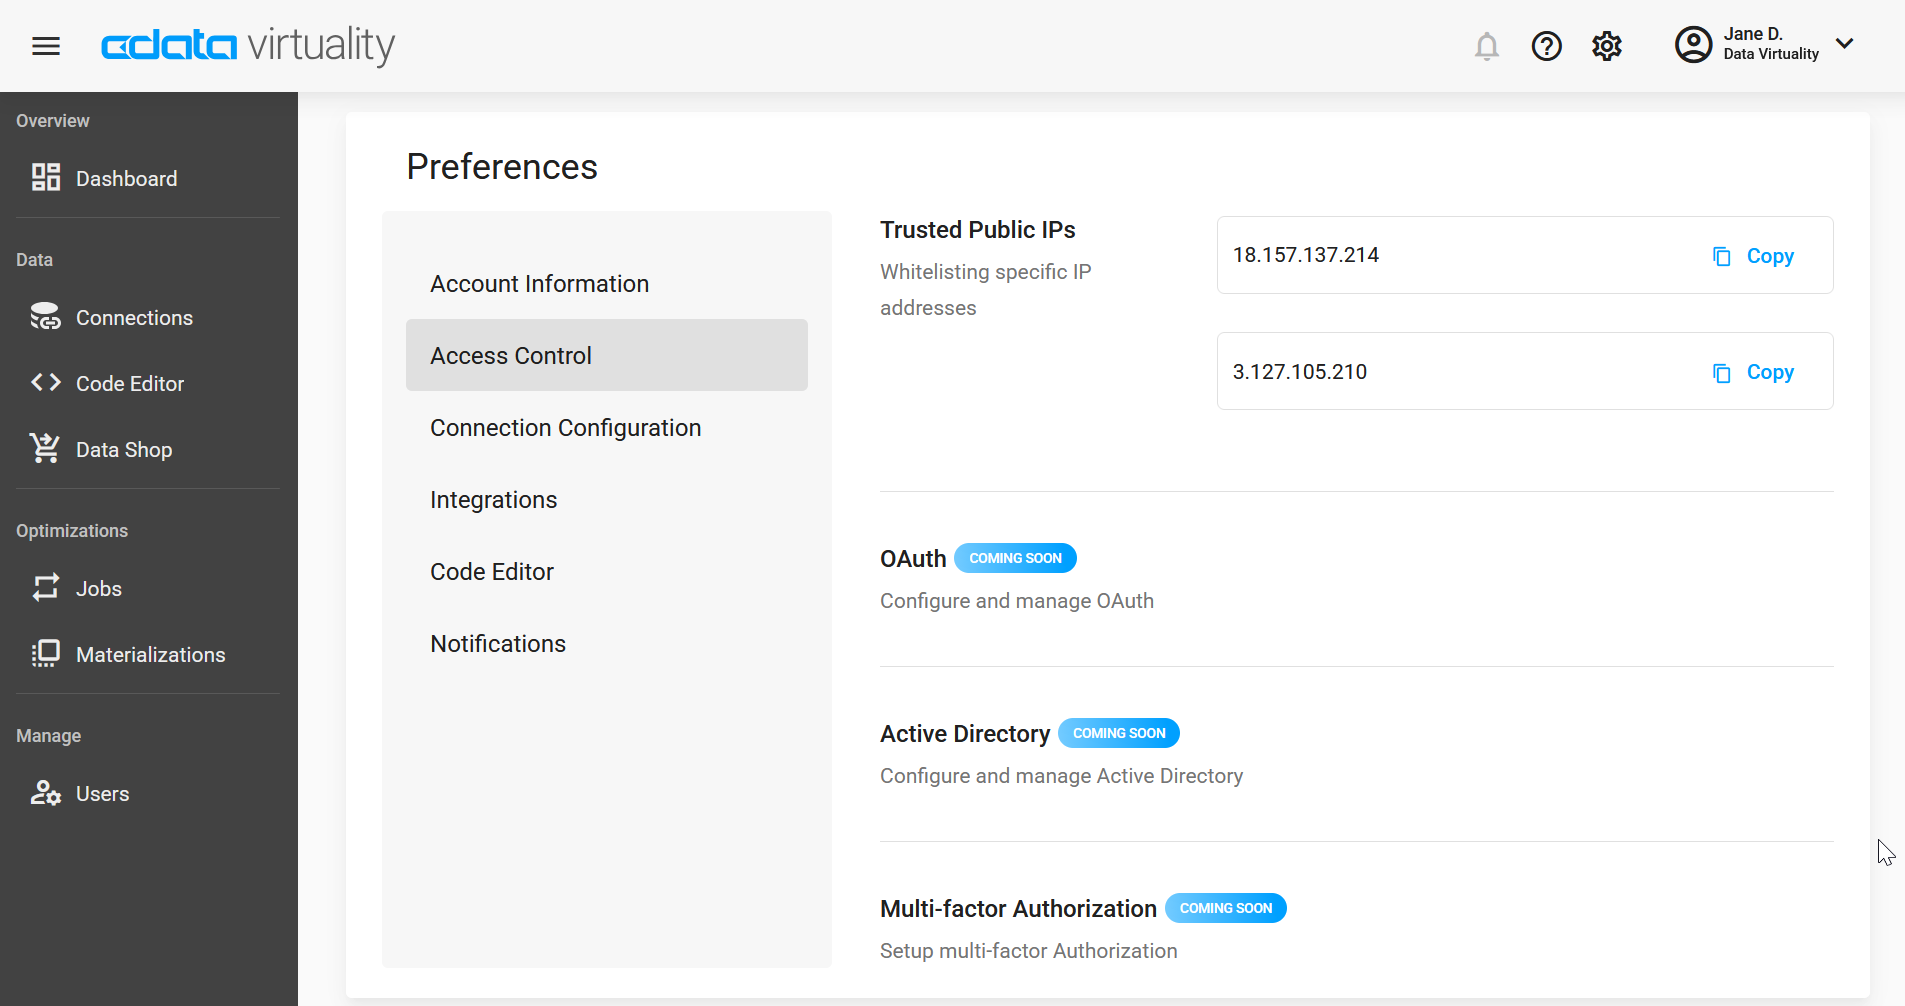Open the Dashboard from the sidebar

[126, 178]
